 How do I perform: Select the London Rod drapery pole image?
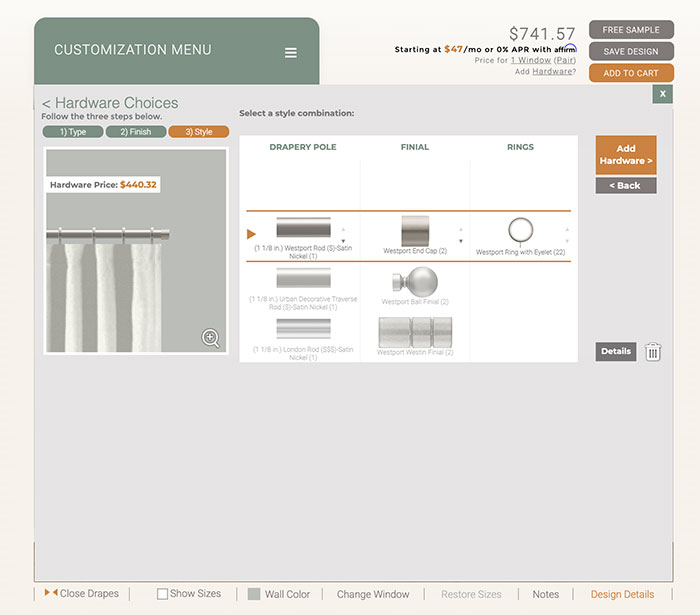click(303, 329)
